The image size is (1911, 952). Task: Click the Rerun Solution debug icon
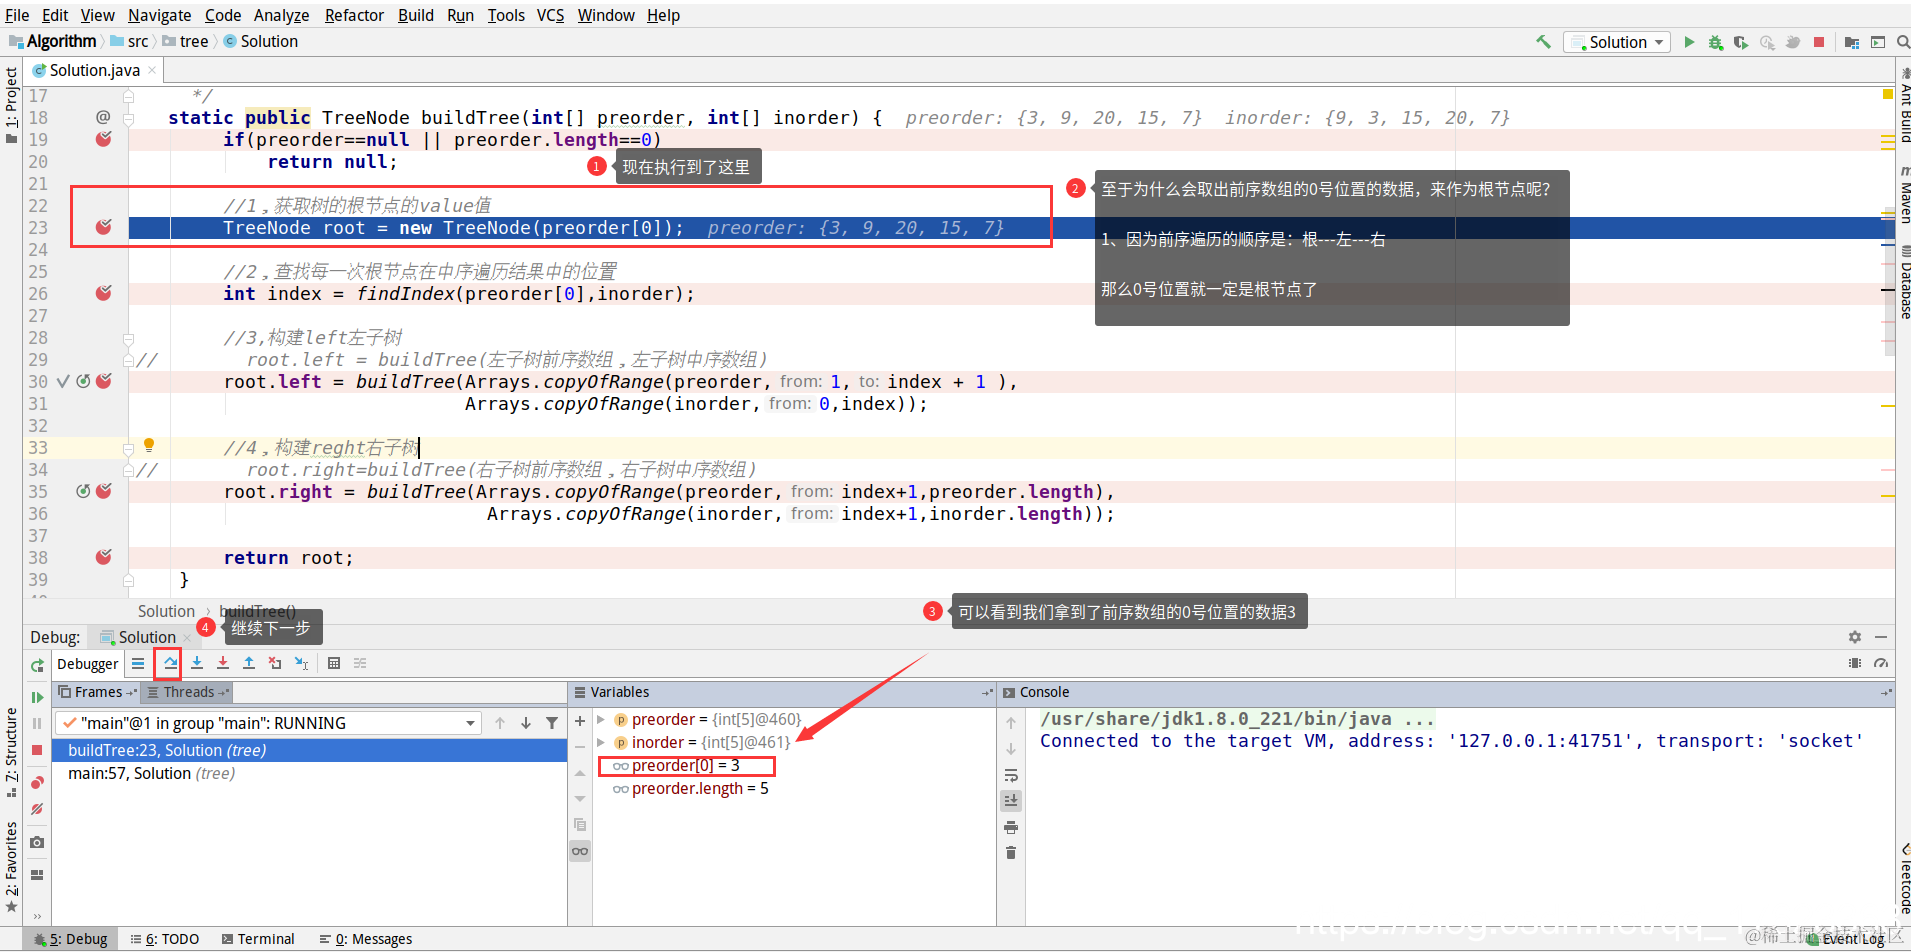37,665
